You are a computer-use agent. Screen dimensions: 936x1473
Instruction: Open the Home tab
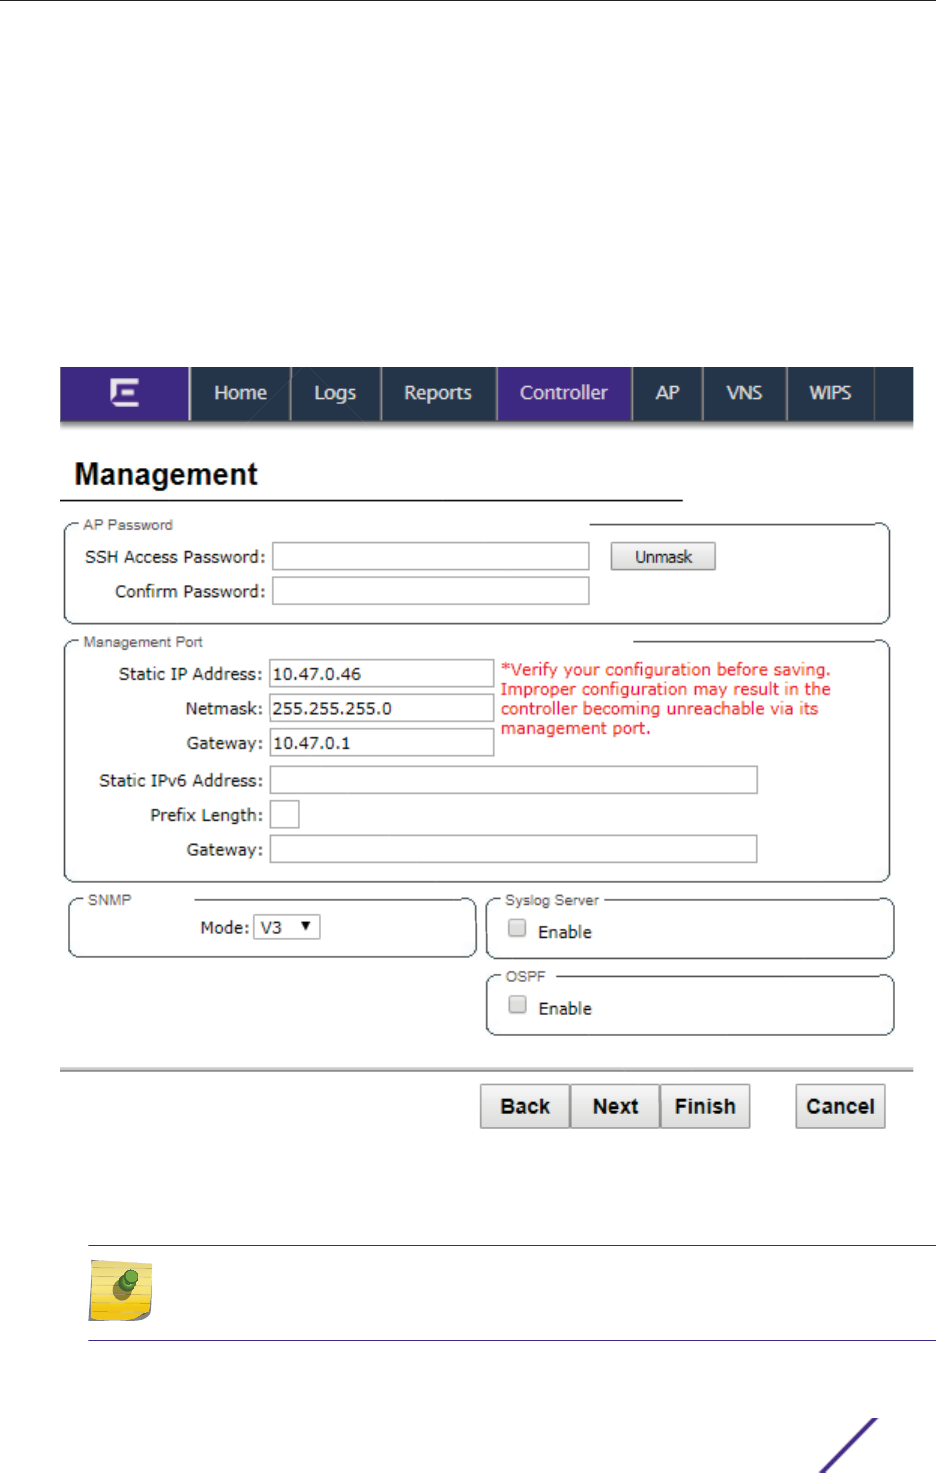pos(240,393)
